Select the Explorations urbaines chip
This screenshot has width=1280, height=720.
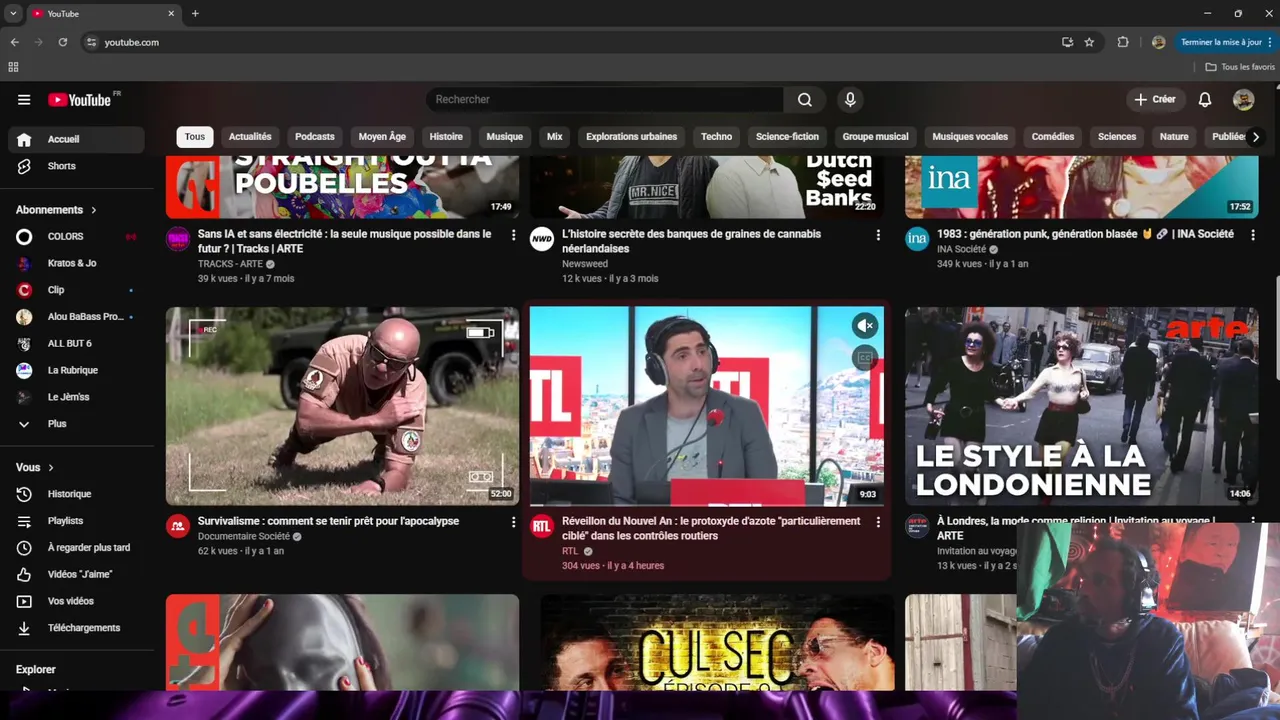(x=631, y=137)
